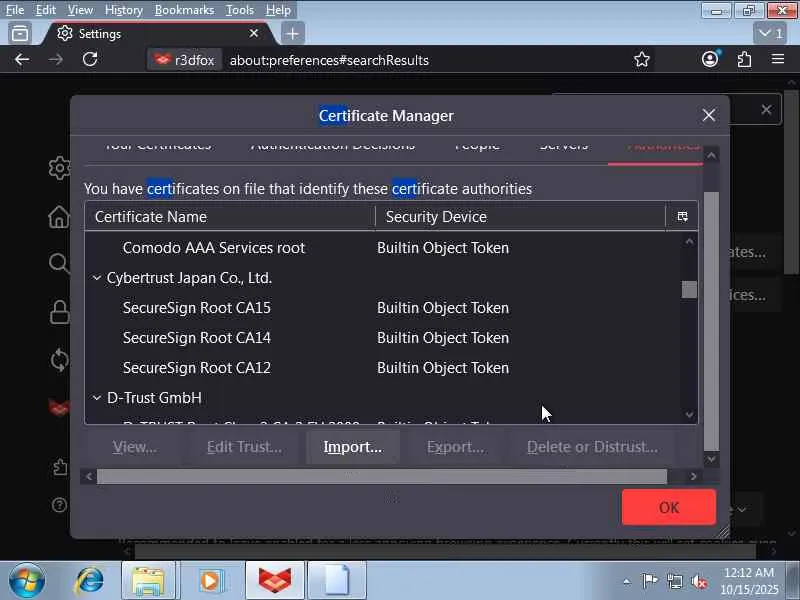This screenshot has height=600, width=800.
Task: Sort by Security Device column header
Action: click(x=520, y=217)
